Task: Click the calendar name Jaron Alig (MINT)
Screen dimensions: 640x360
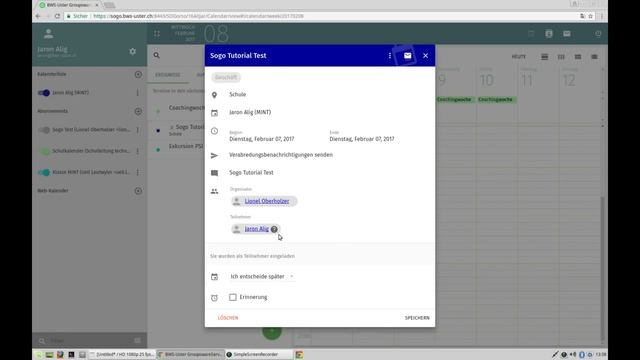Action: 250,112
